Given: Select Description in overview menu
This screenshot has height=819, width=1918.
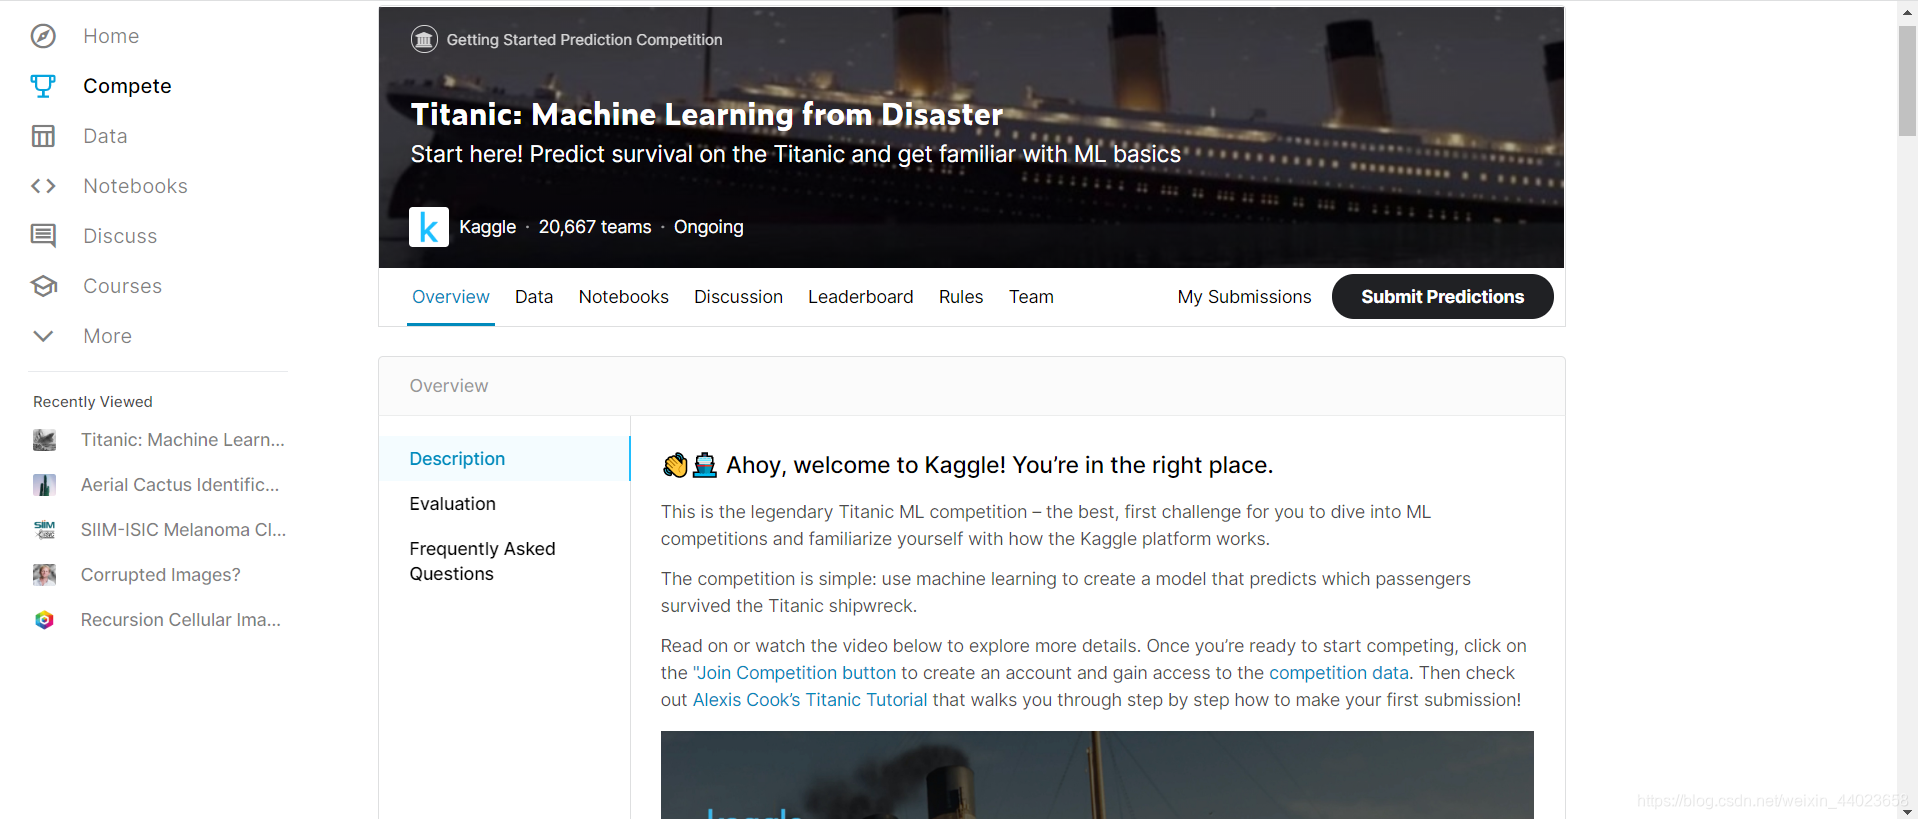Looking at the screenshot, I should coord(504,459).
